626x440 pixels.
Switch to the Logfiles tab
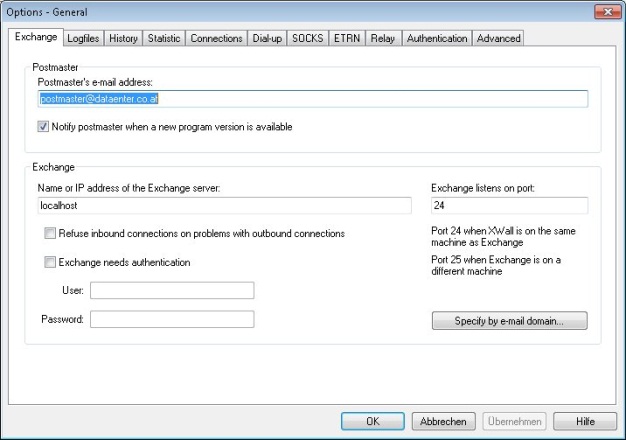click(83, 39)
